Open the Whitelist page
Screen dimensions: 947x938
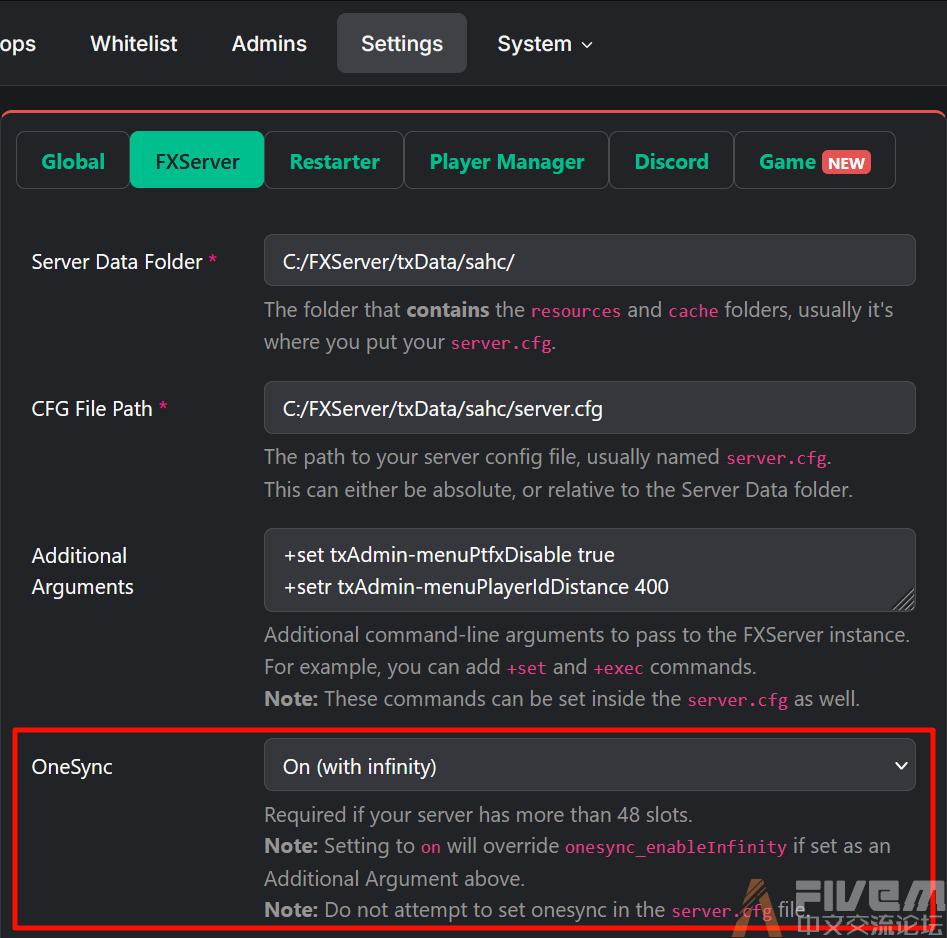[x=133, y=43]
